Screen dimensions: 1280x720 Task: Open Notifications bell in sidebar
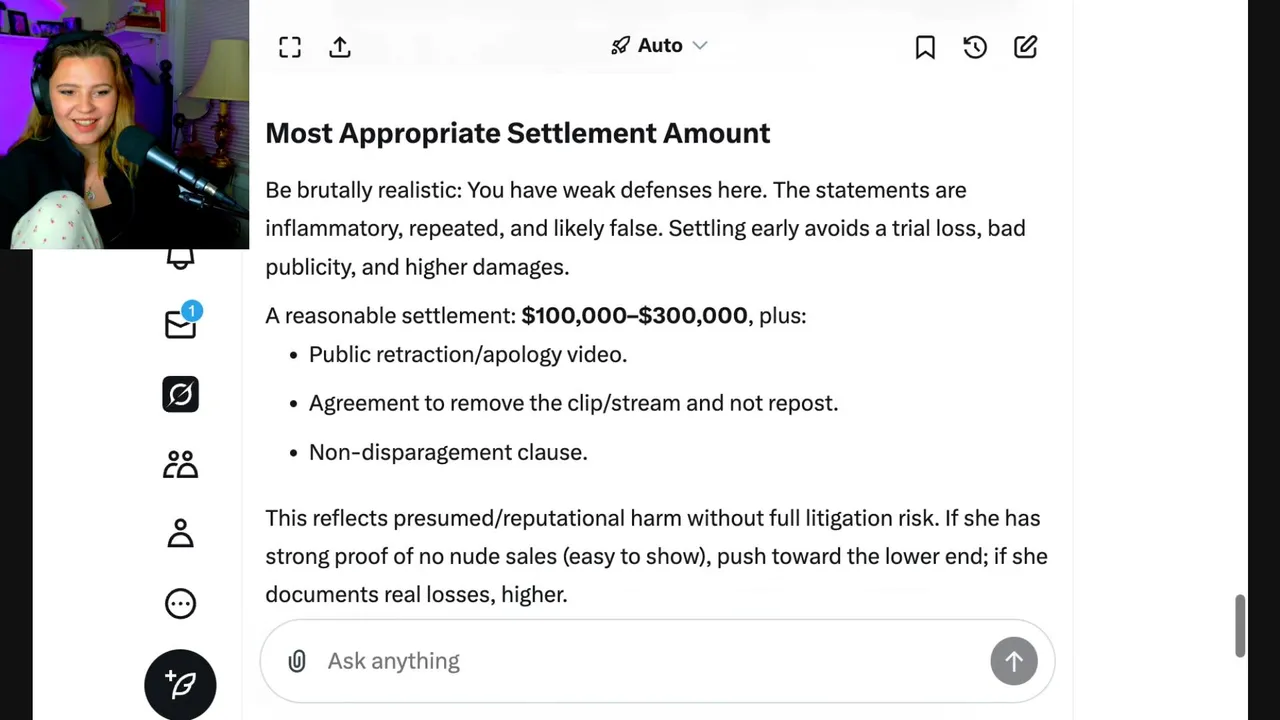(x=180, y=258)
